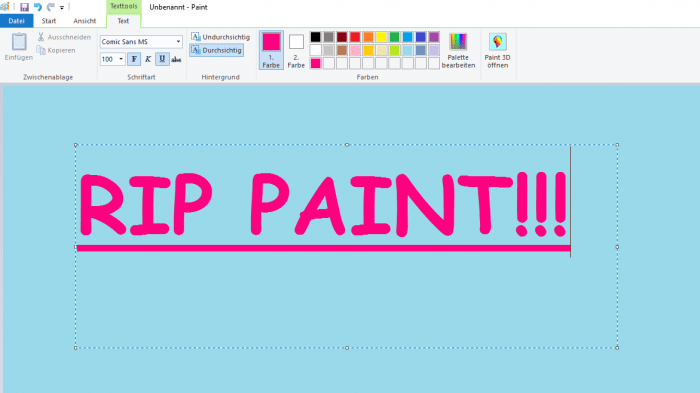Pick the green color swatch
The height and width of the screenshot is (393, 700).
(x=395, y=37)
